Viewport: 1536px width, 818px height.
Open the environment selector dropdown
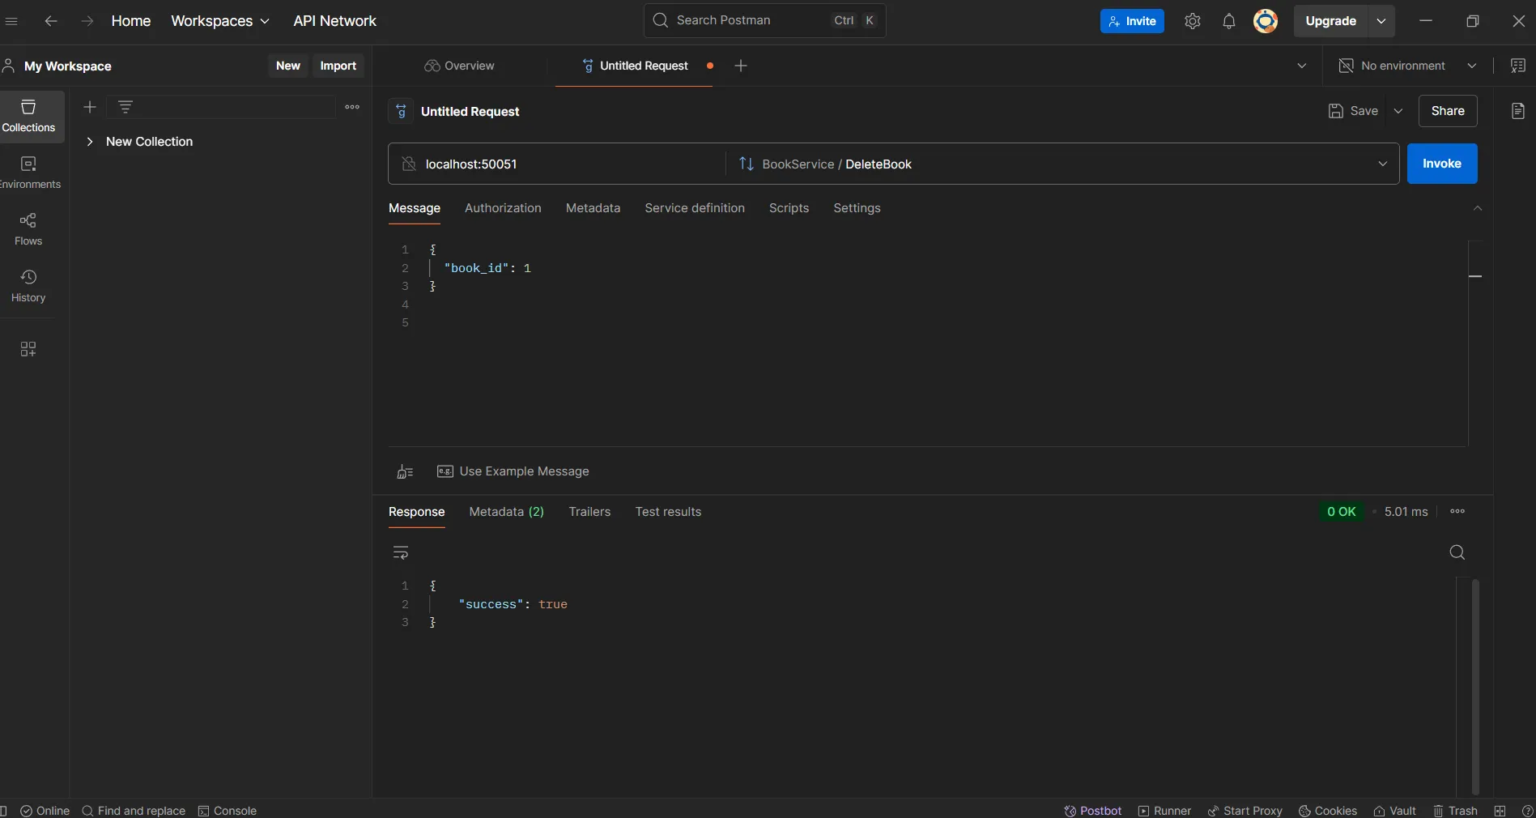point(1405,65)
